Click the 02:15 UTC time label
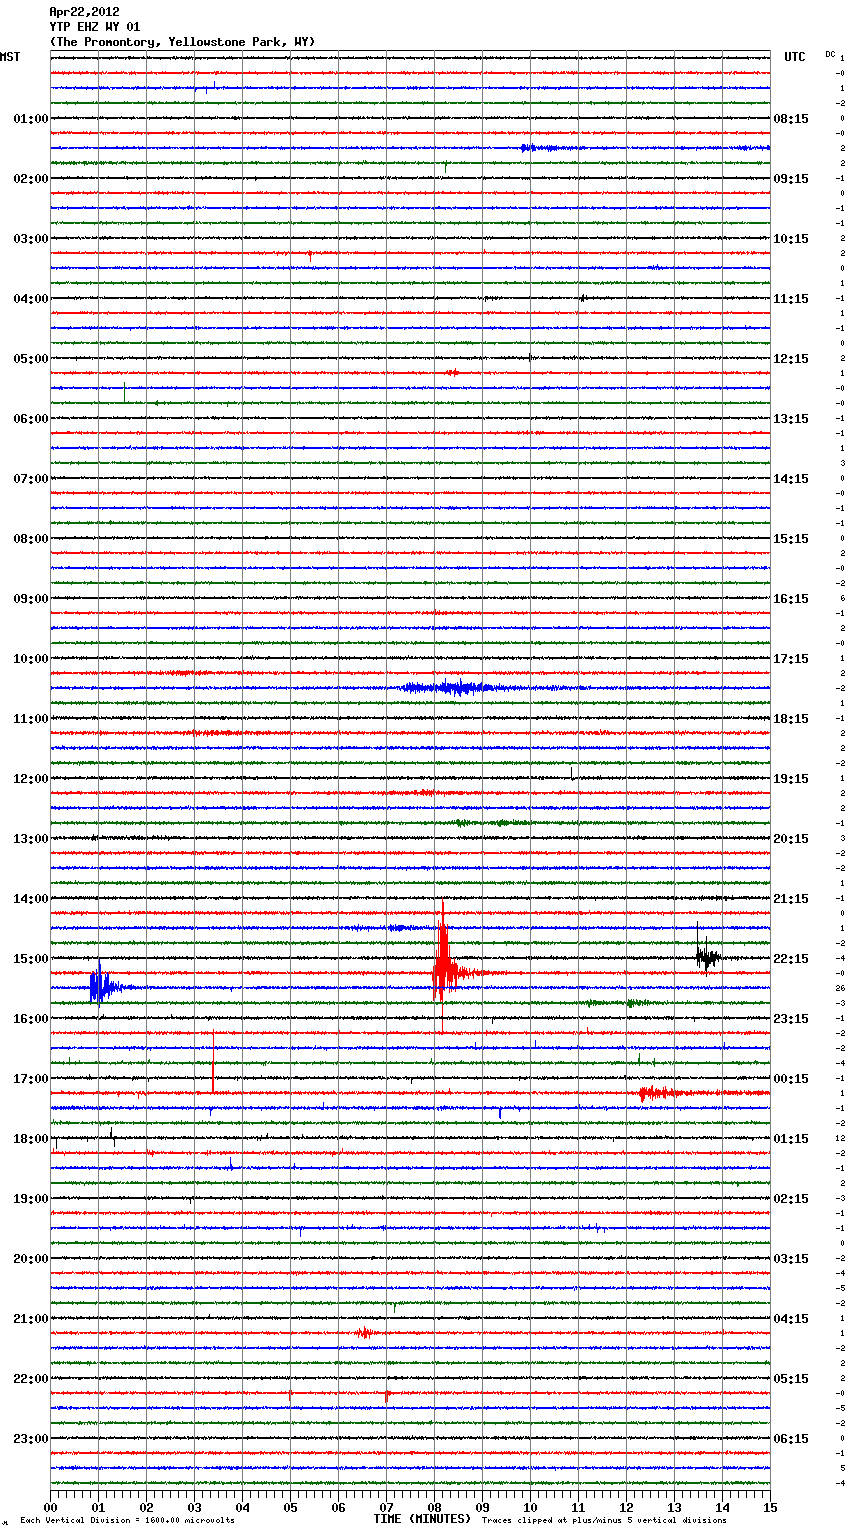Image resolution: width=850 pixels, height=1534 pixels. [x=791, y=1199]
